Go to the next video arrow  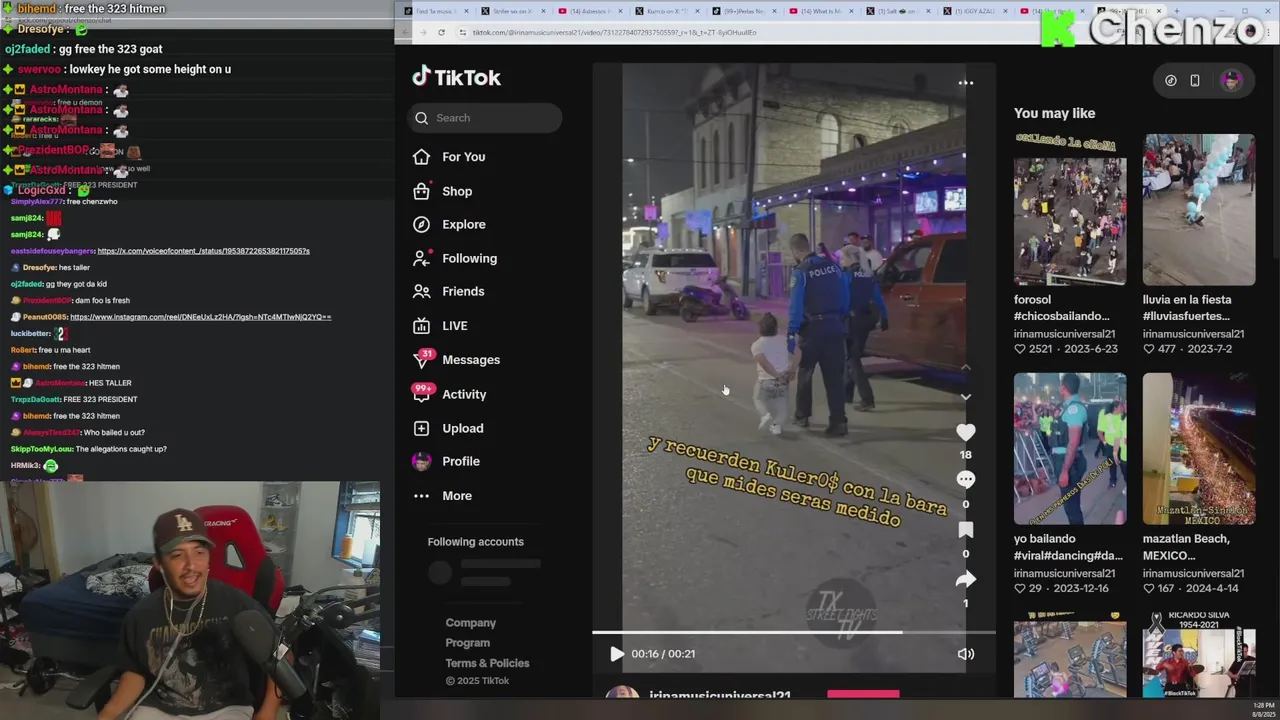coord(965,397)
